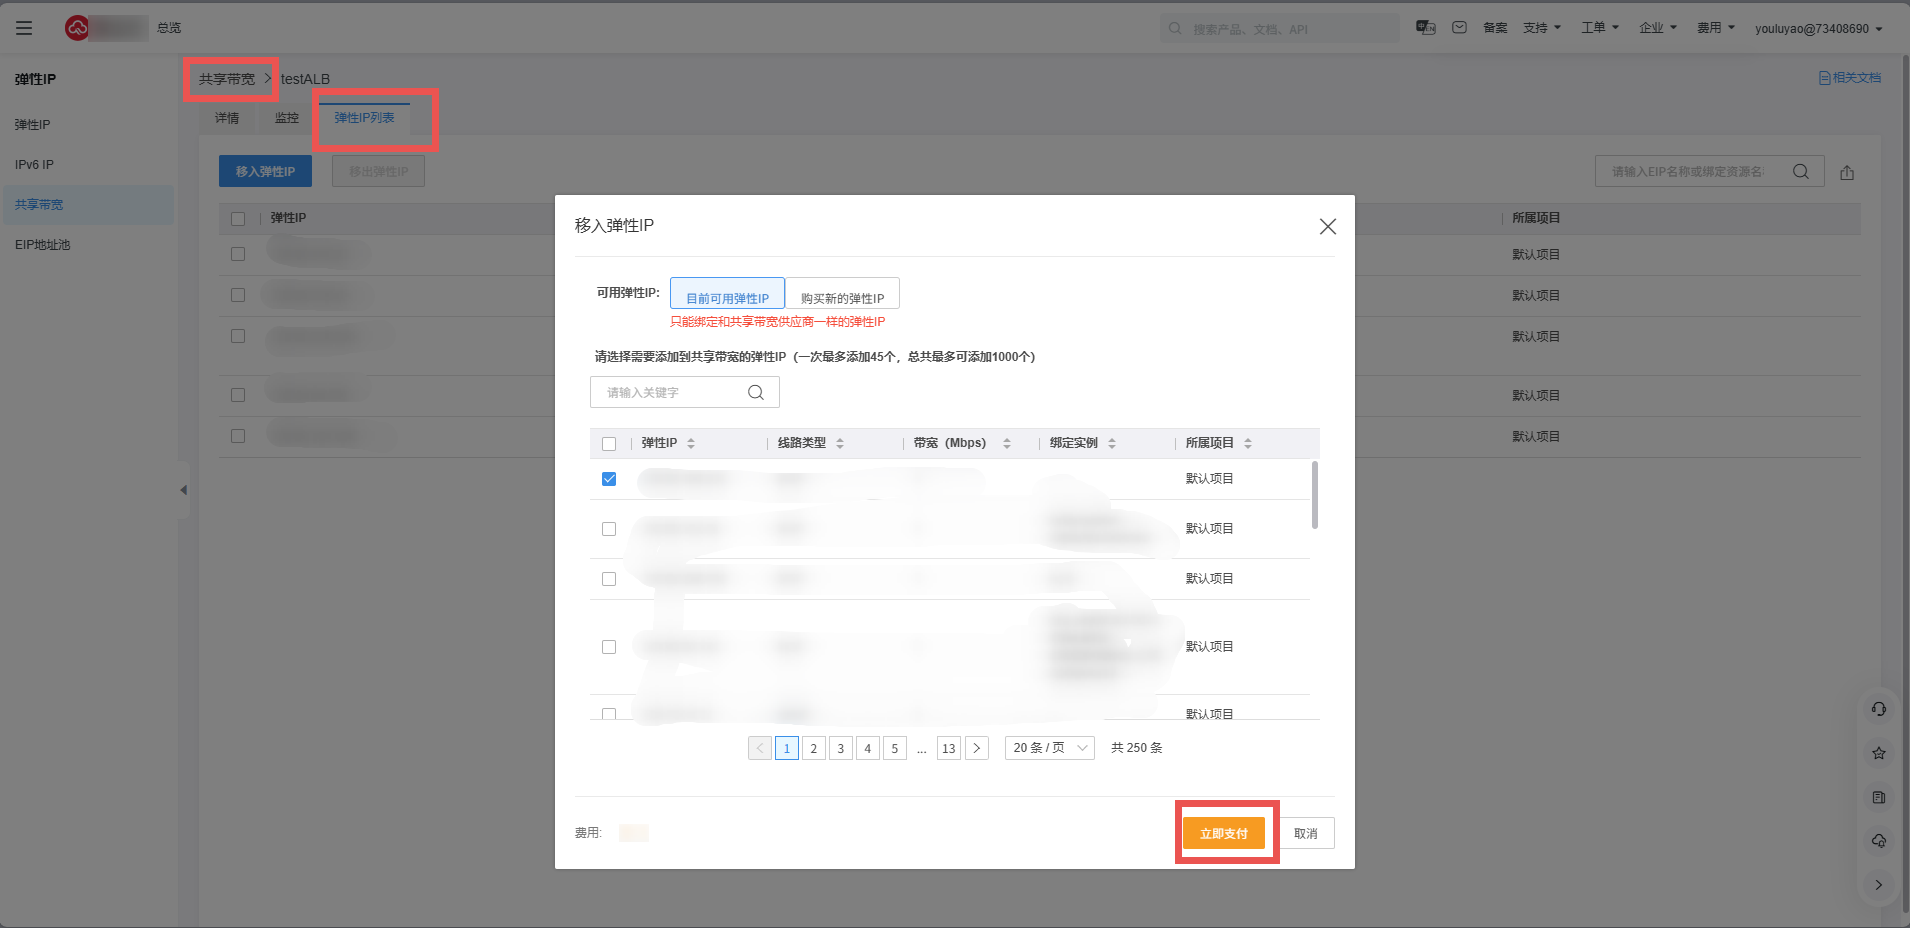Image resolution: width=1910 pixels, height=928 pixels.
Task: Sort the dialog table by 带宽 (Mbps)
Action: (x=1007, y=443)
